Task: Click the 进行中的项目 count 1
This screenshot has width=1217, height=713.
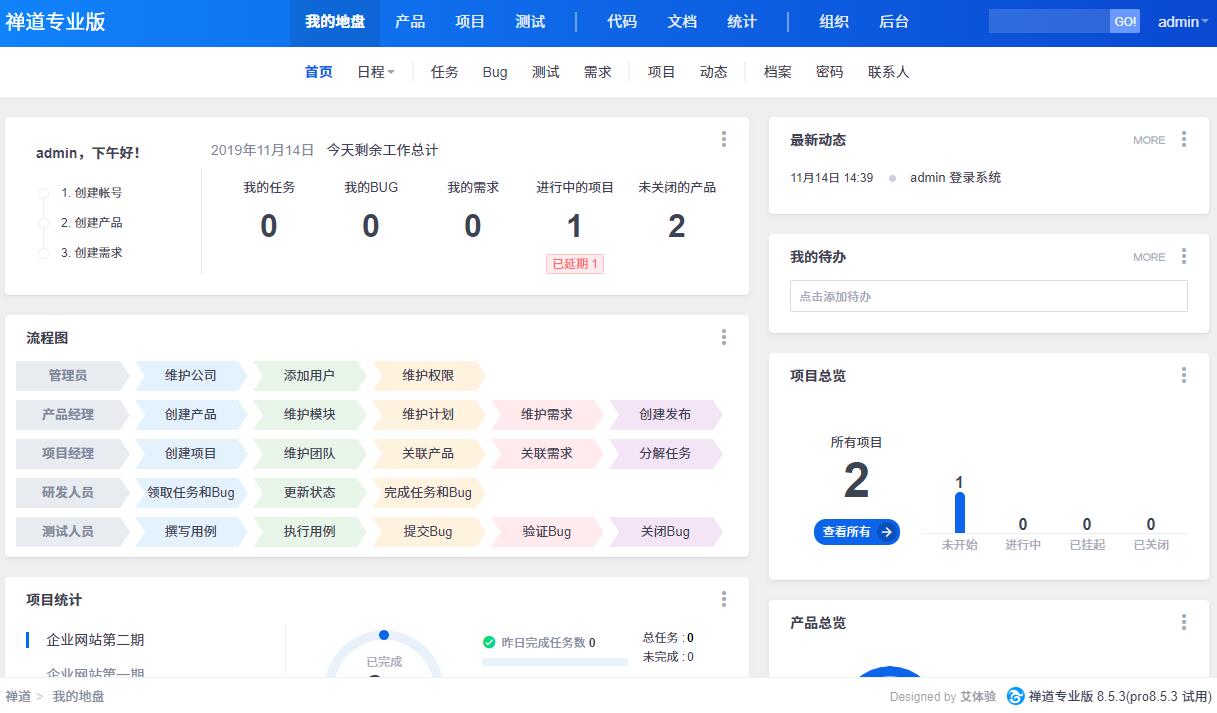Action: (x=575, y=227)
